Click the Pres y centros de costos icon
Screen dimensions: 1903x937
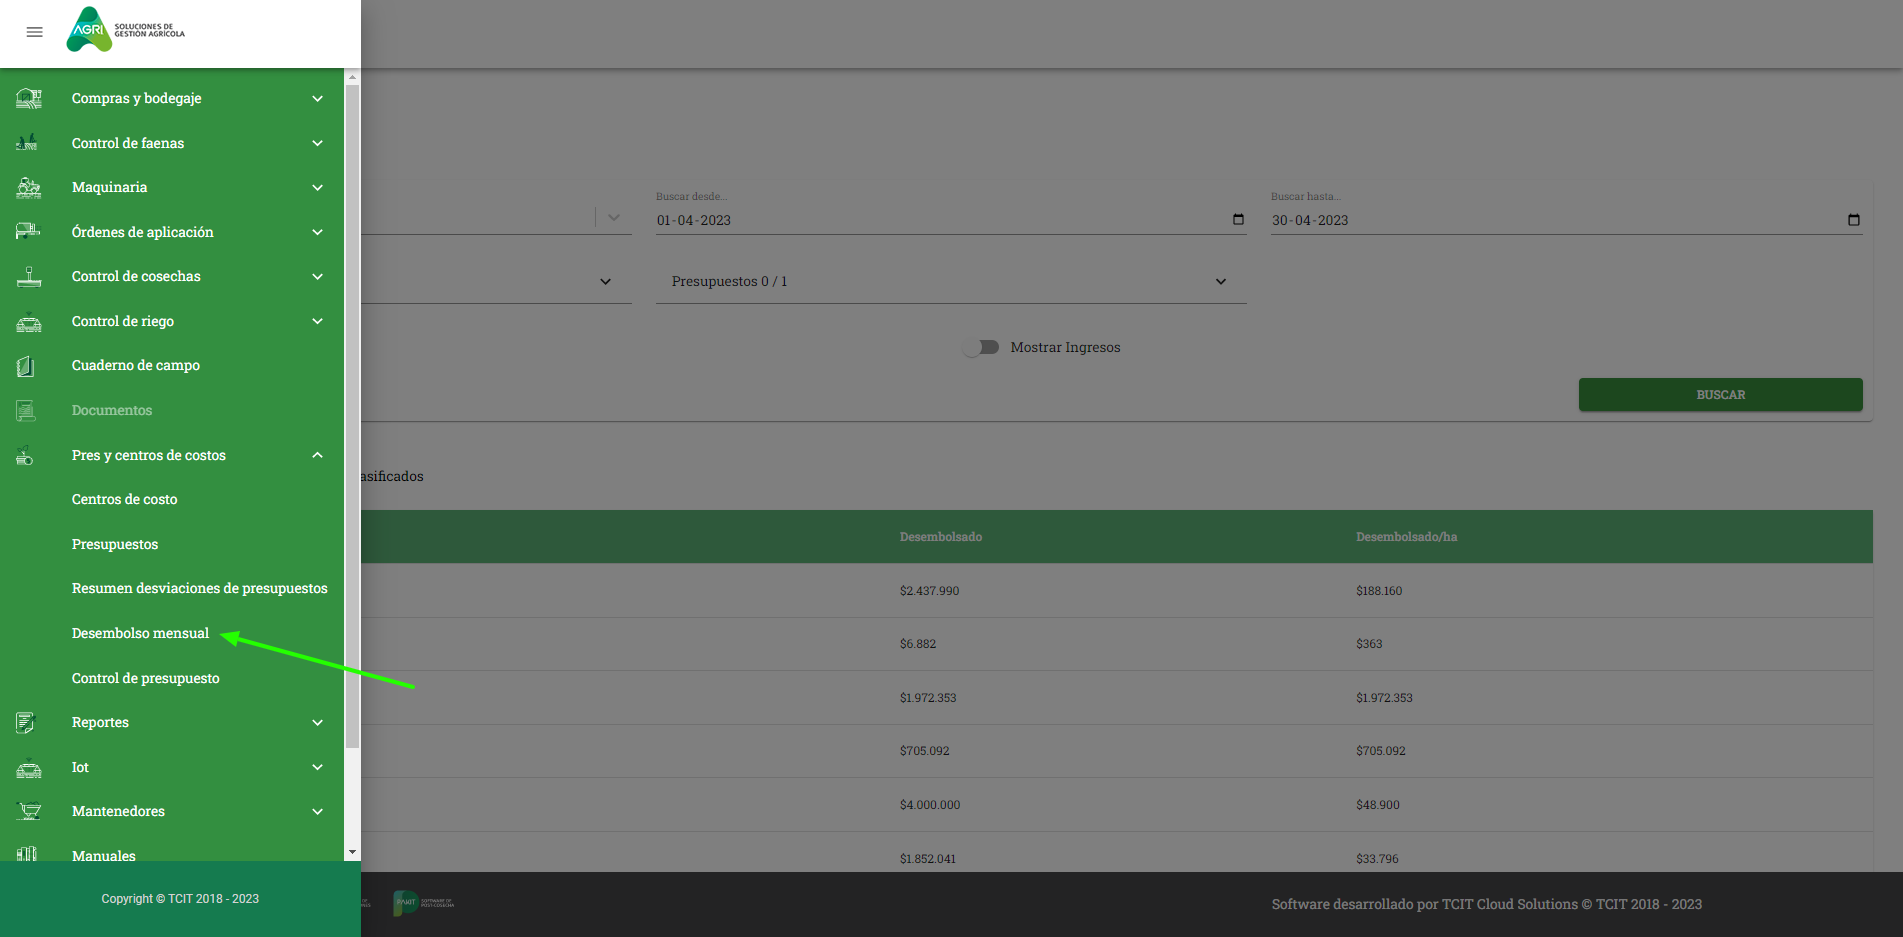tap(25, 455)
